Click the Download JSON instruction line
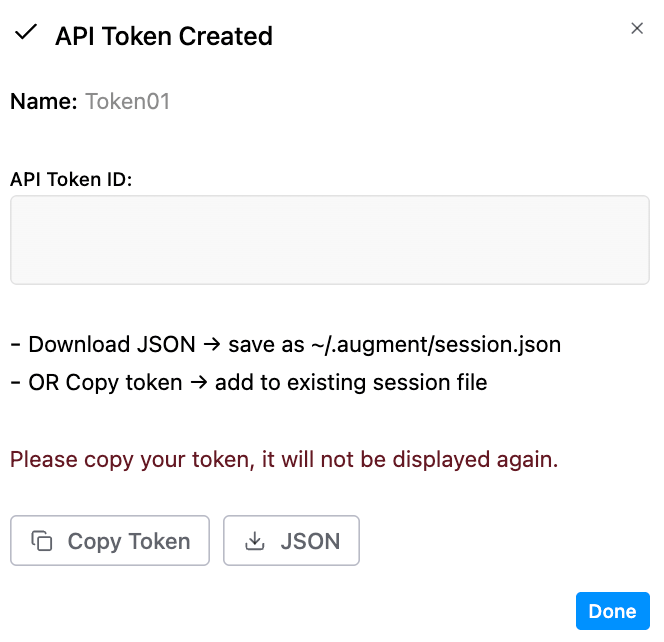 pos(286,344)
